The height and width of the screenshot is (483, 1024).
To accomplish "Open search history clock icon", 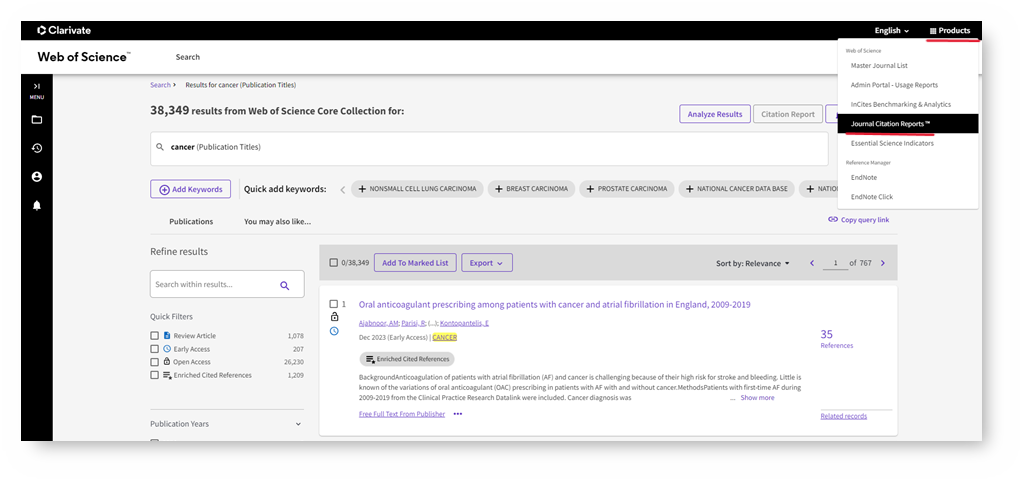I will 37,148.
